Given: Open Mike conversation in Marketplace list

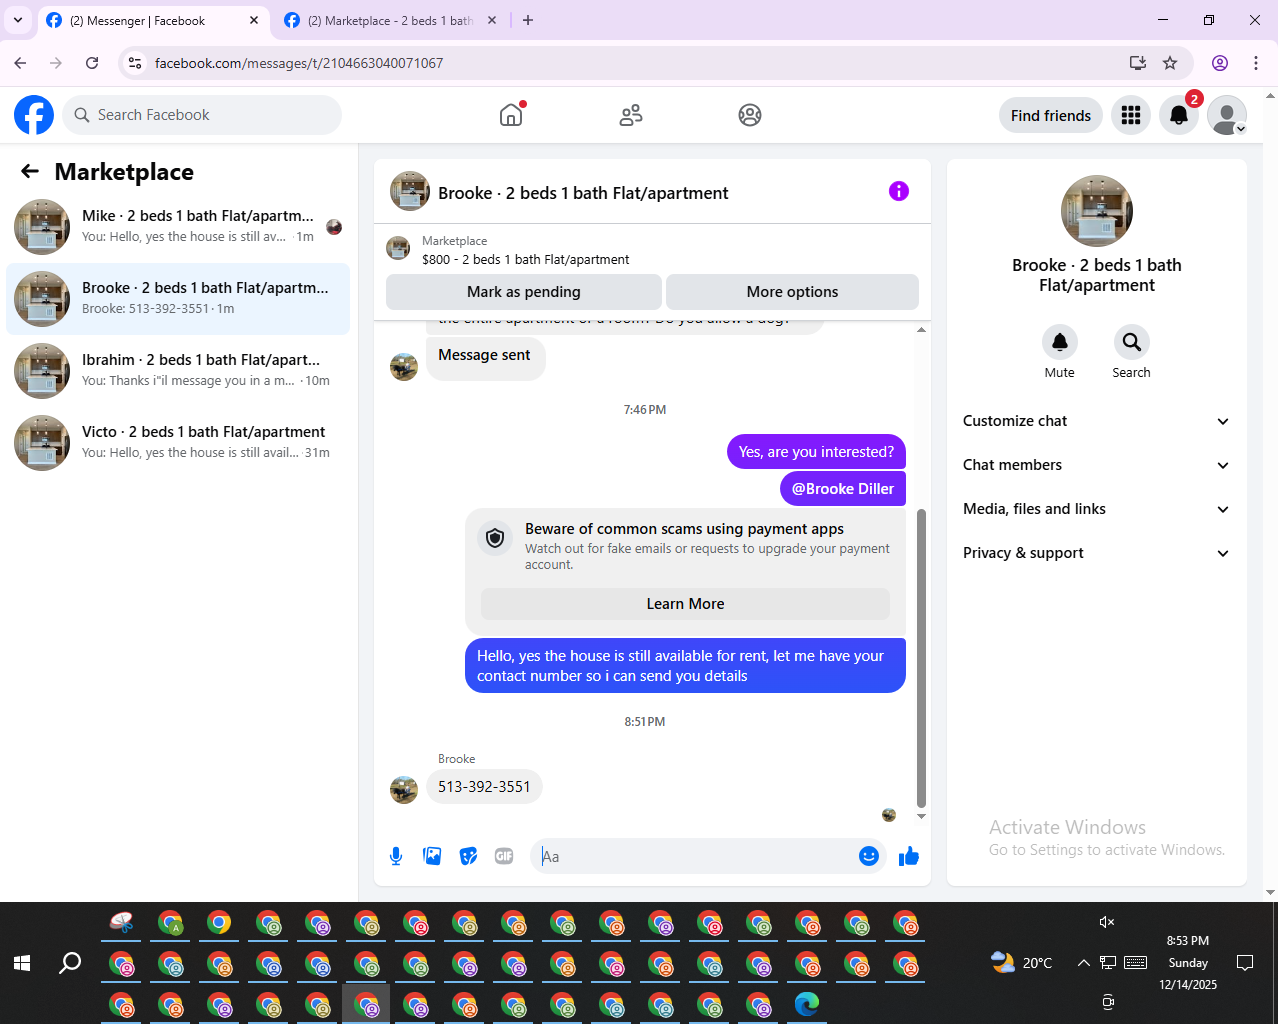Looking at the screenshot, I should [x=178, y=227].
